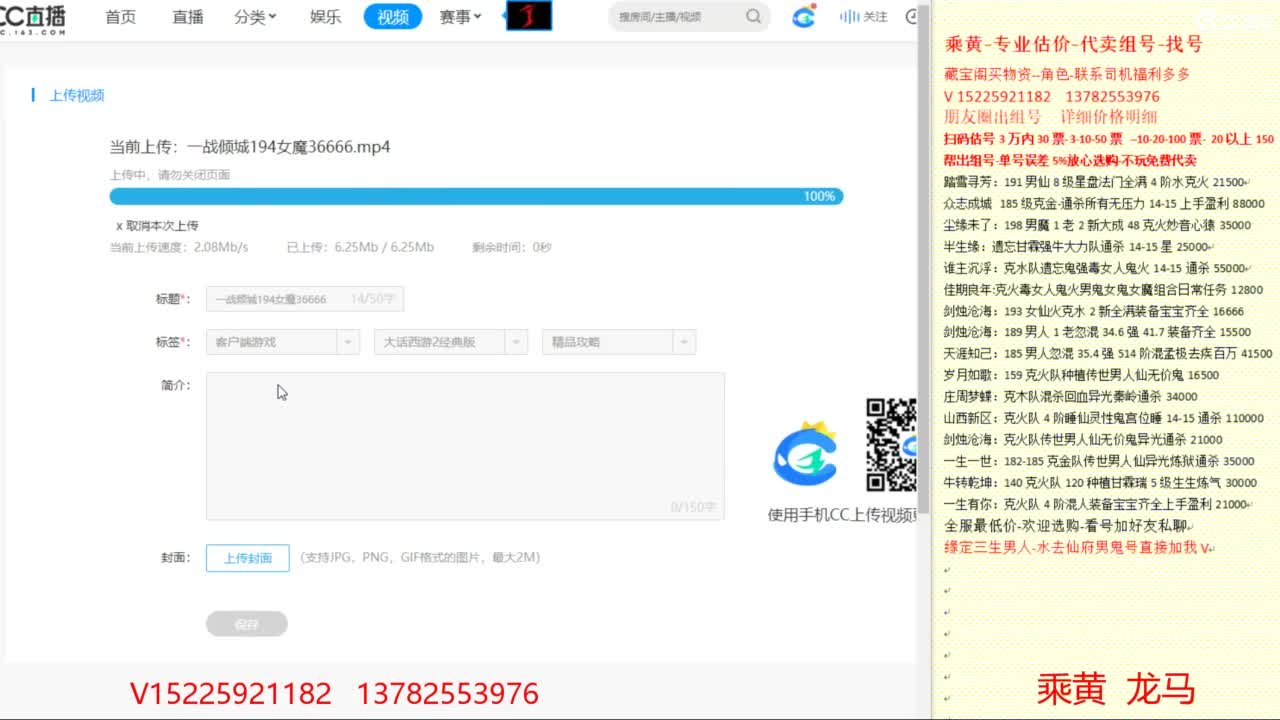
Task: Click the red promo banner thumbnail
Action: click(529, 16)
